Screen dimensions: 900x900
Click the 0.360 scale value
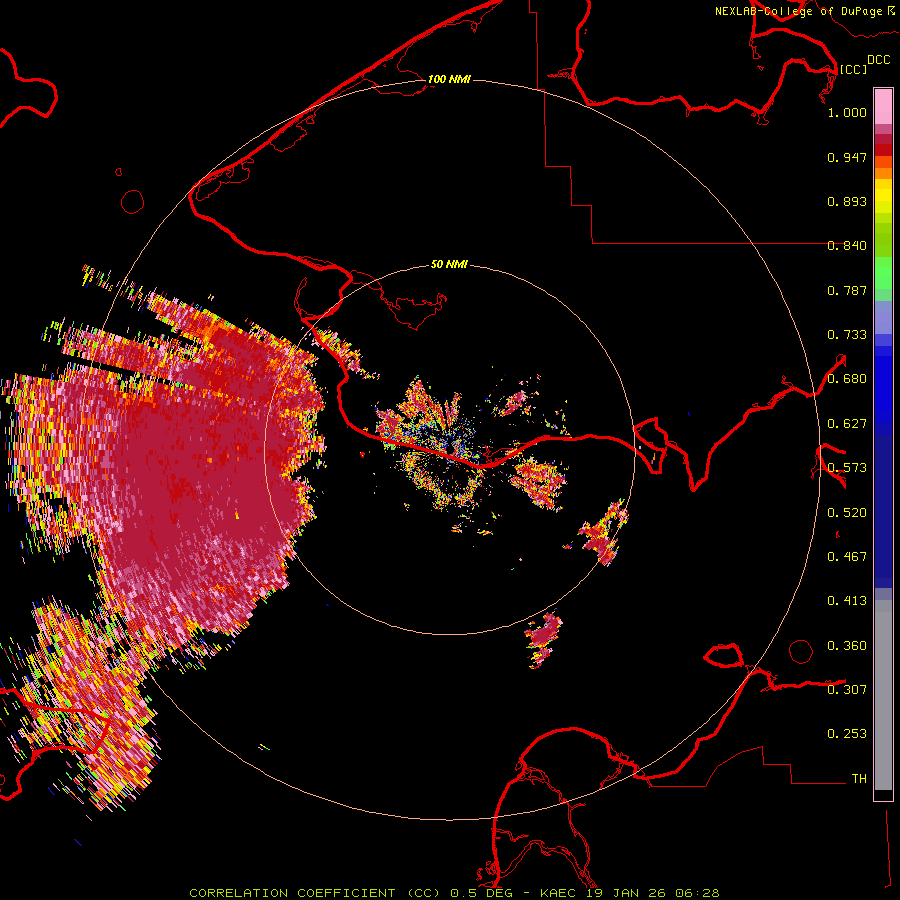click(x=847, y=646)
